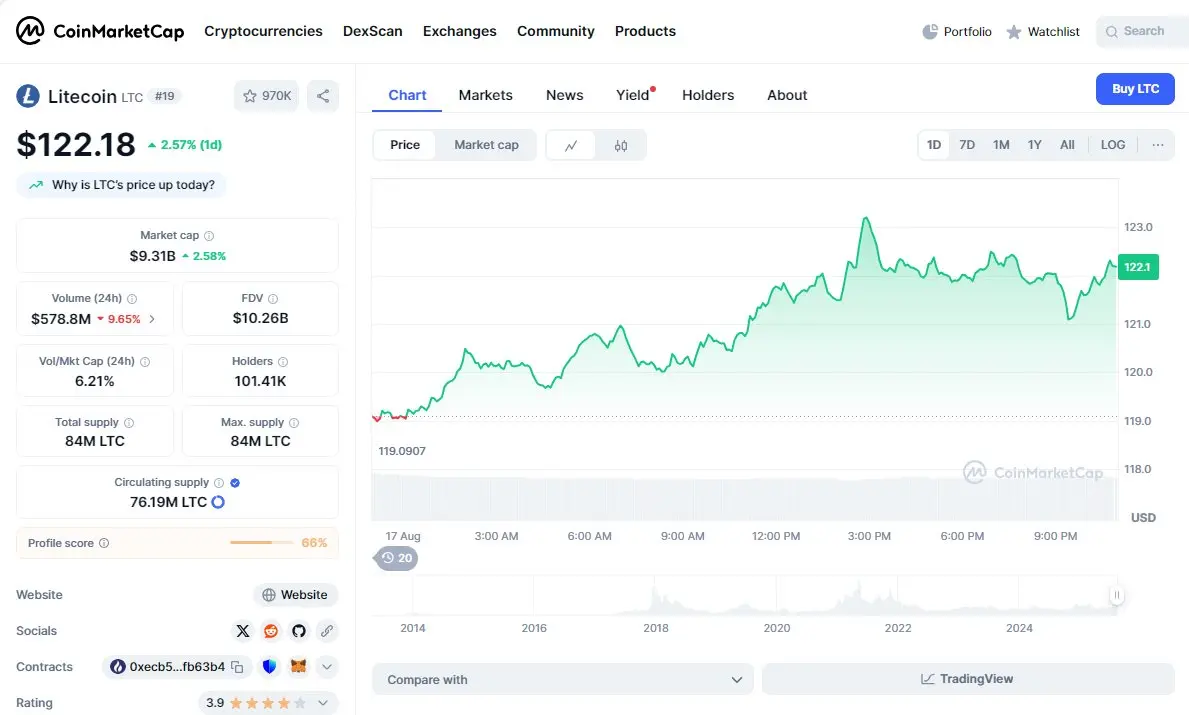The height and width of the screenshot is (715, 1189).
Task: Click Why is LTC's price up today?
Action: (122, 185)
